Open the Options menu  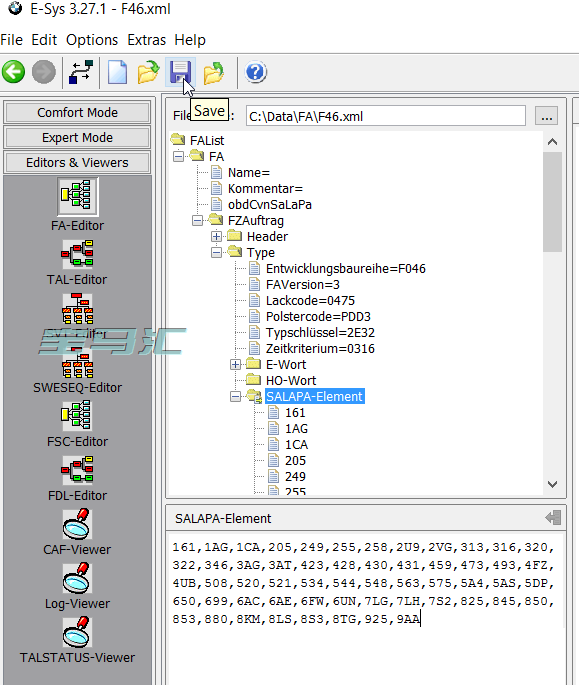pos(92,40)
